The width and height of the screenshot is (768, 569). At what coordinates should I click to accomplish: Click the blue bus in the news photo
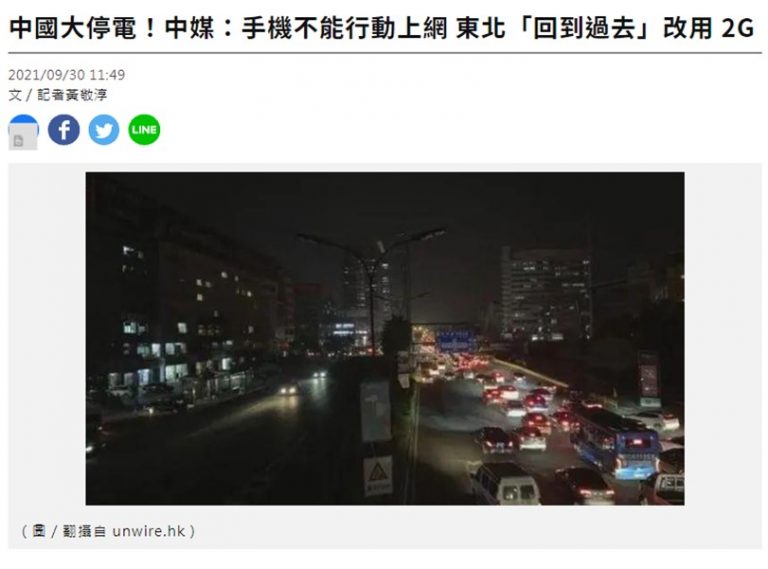click(x=614, y=442)
